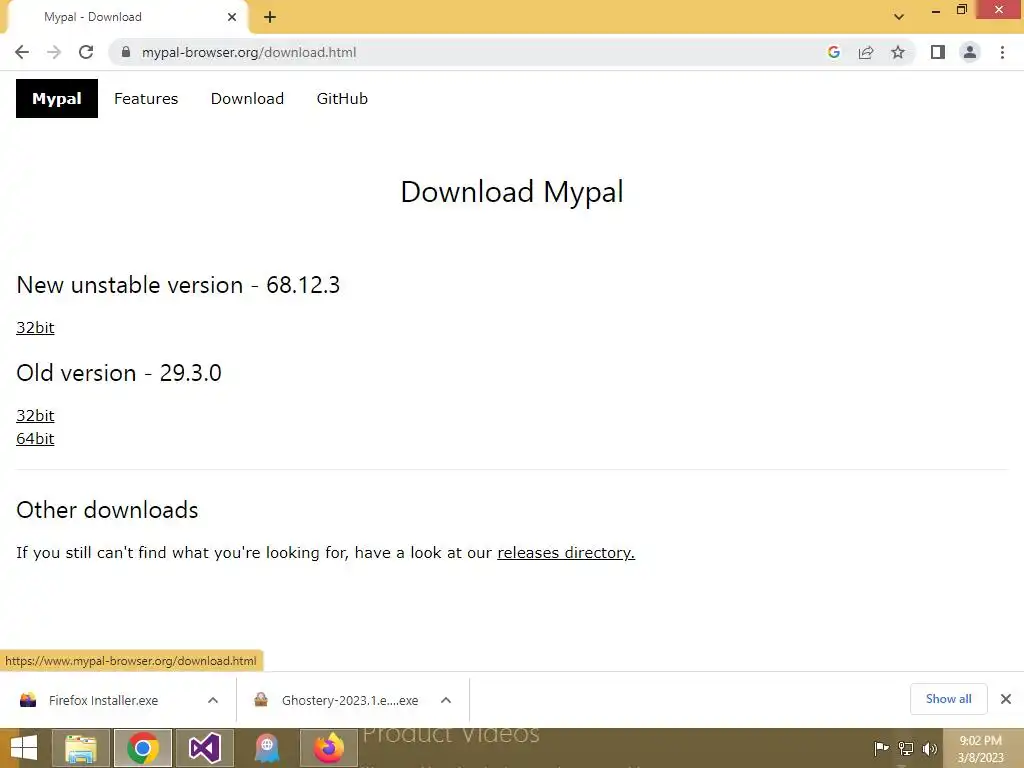Open File Explorer from the taskbar

(81, 748)
